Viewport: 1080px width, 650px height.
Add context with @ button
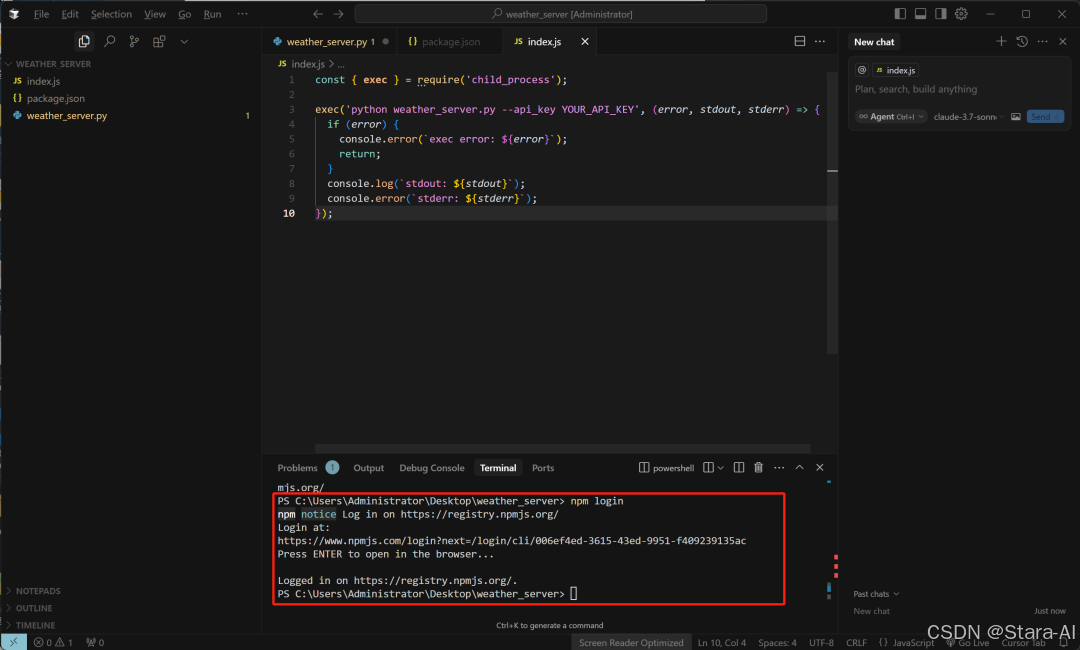pos(862,70)
